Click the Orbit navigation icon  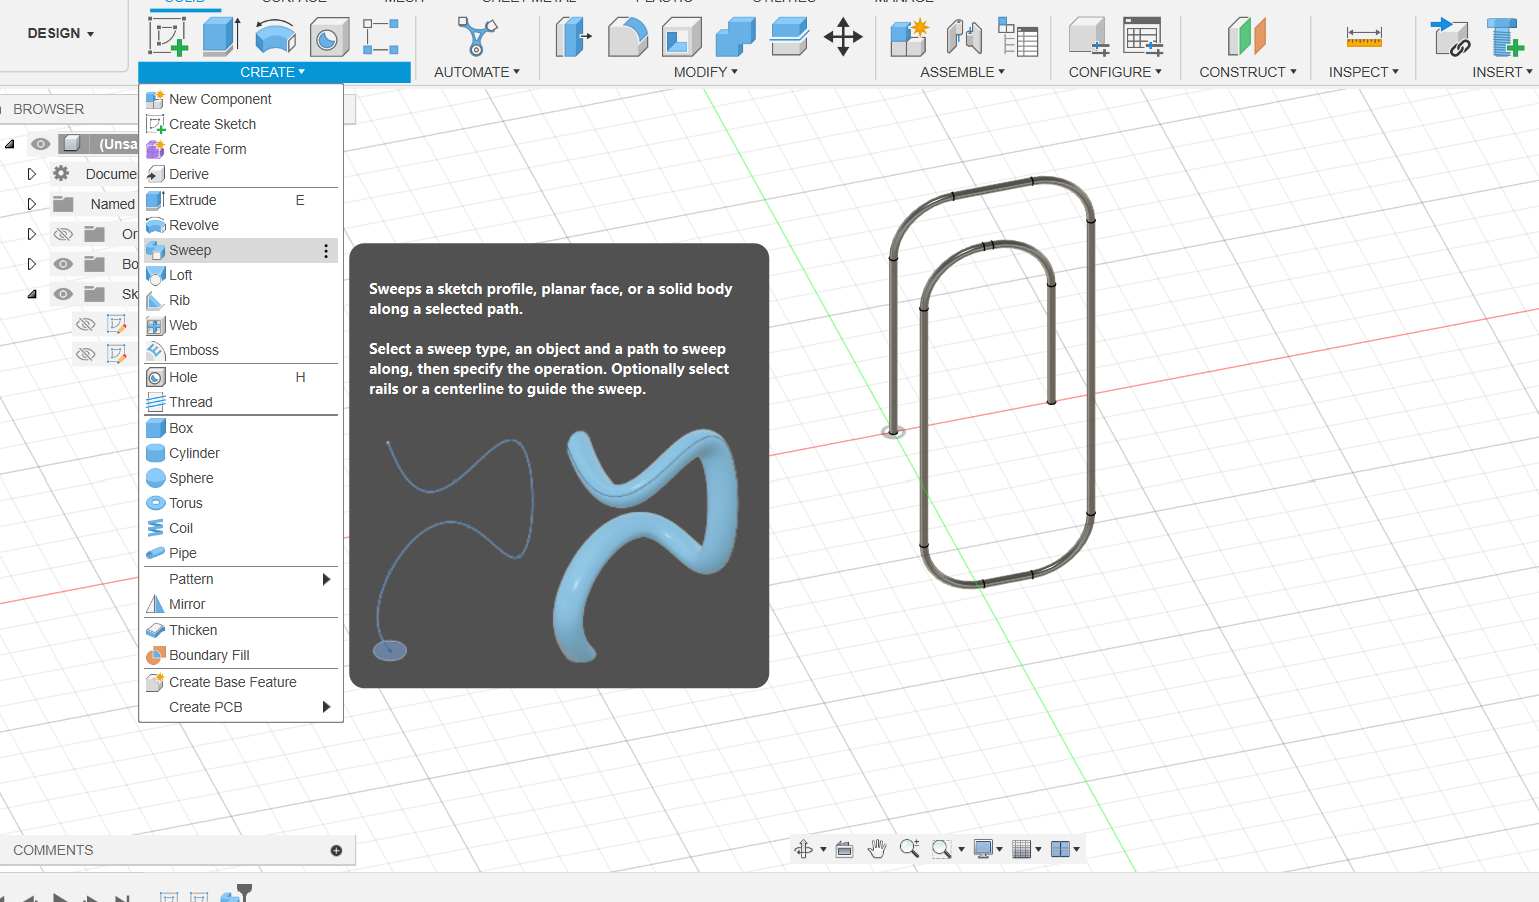pos(803,849)
